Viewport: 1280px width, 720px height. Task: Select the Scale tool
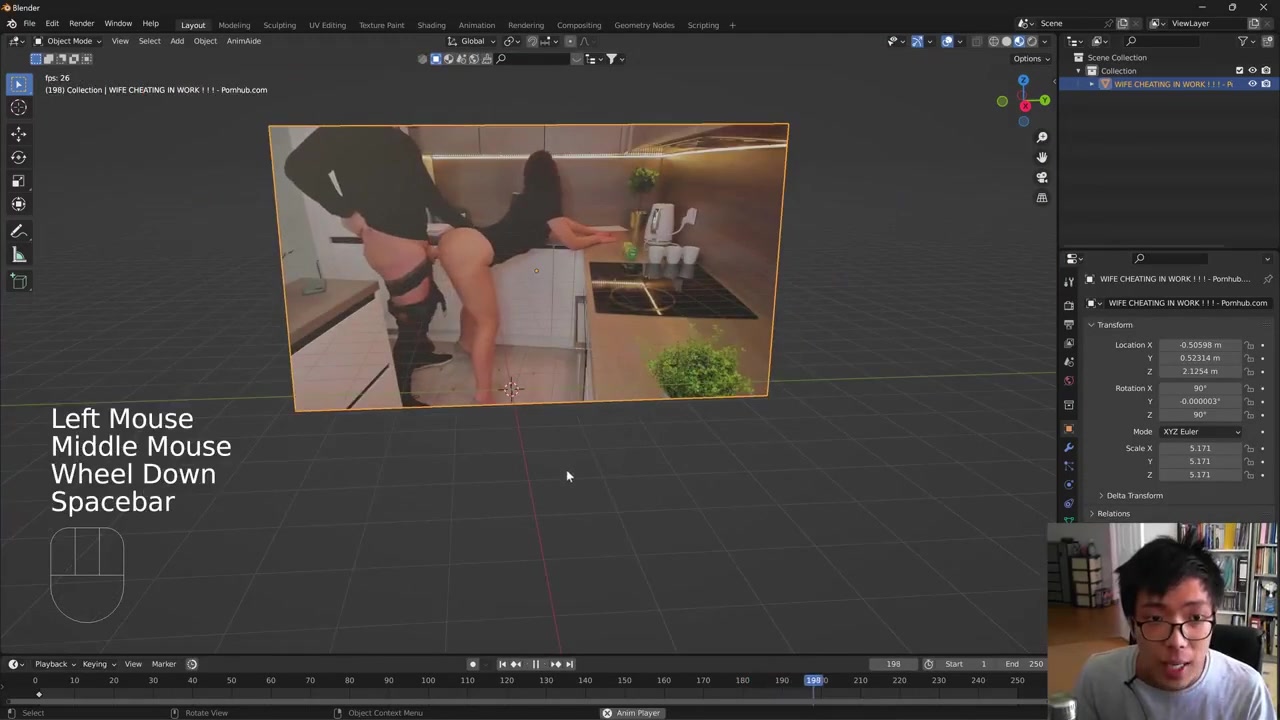18,181
